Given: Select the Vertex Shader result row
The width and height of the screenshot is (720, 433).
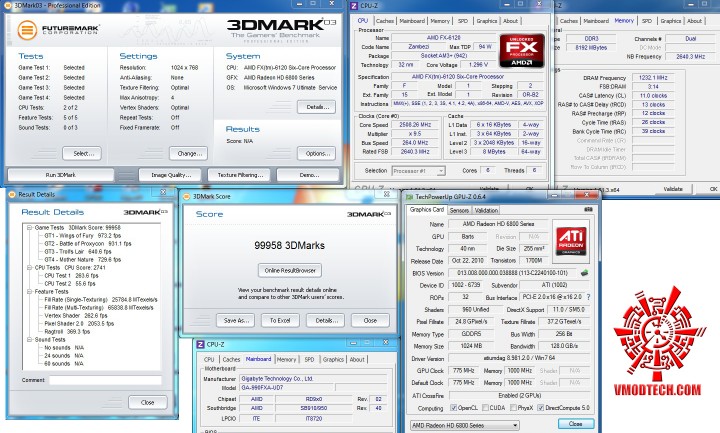Looking at the screenshot, I should [x=76, y=315].
